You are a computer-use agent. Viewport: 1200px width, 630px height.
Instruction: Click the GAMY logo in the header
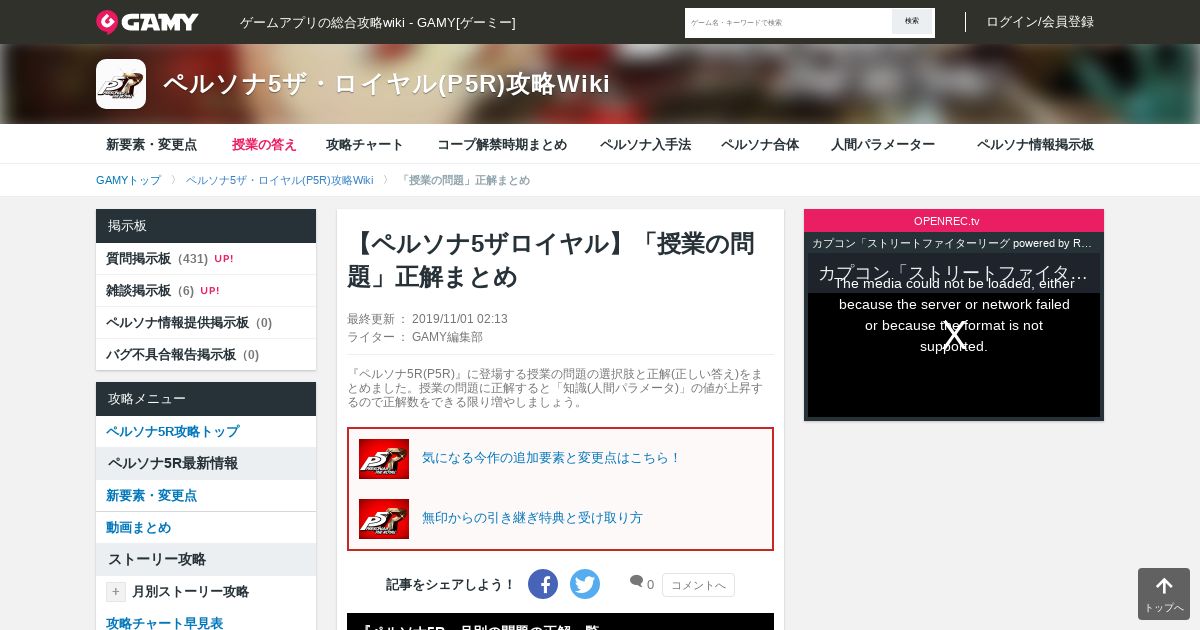point(147,22)
